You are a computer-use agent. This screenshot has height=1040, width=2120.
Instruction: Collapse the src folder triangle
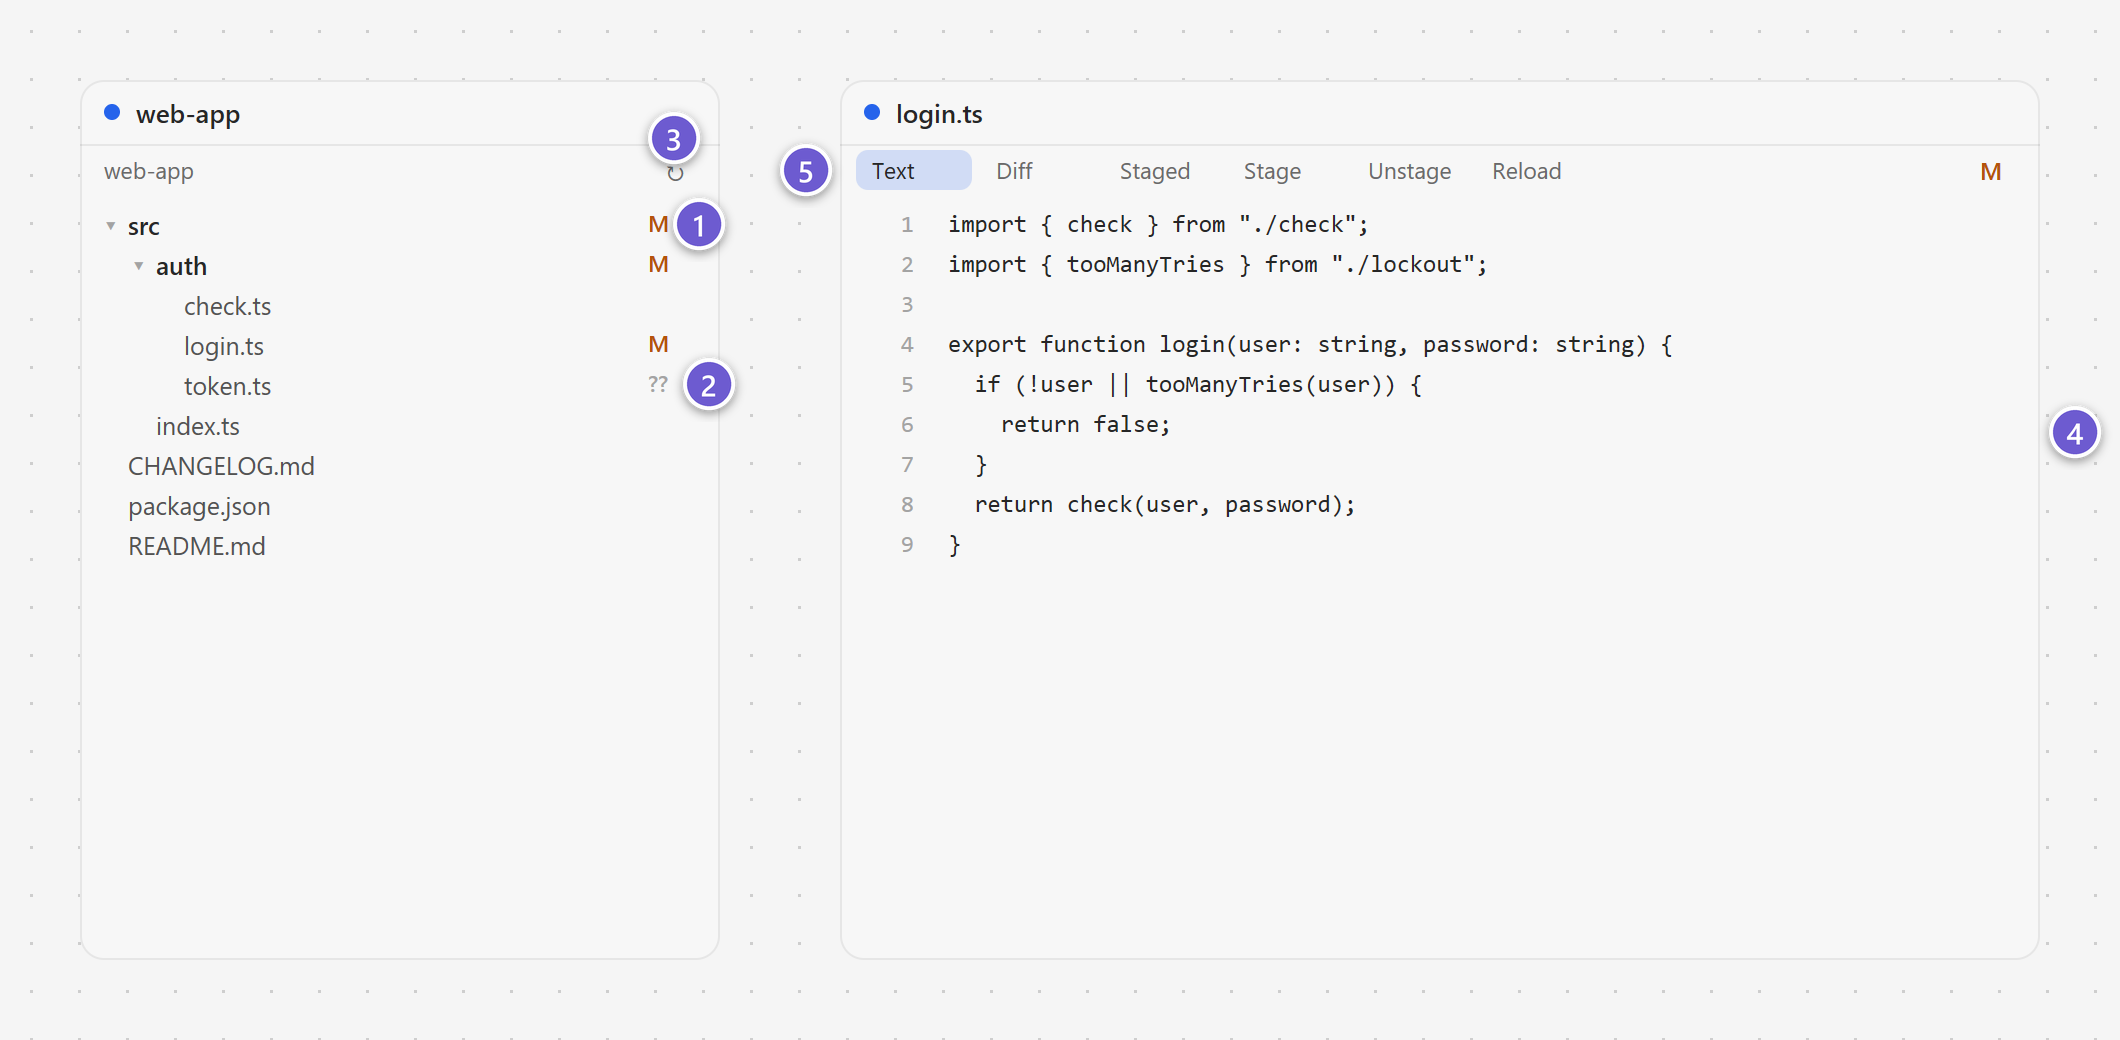click(x=111, y=226)
